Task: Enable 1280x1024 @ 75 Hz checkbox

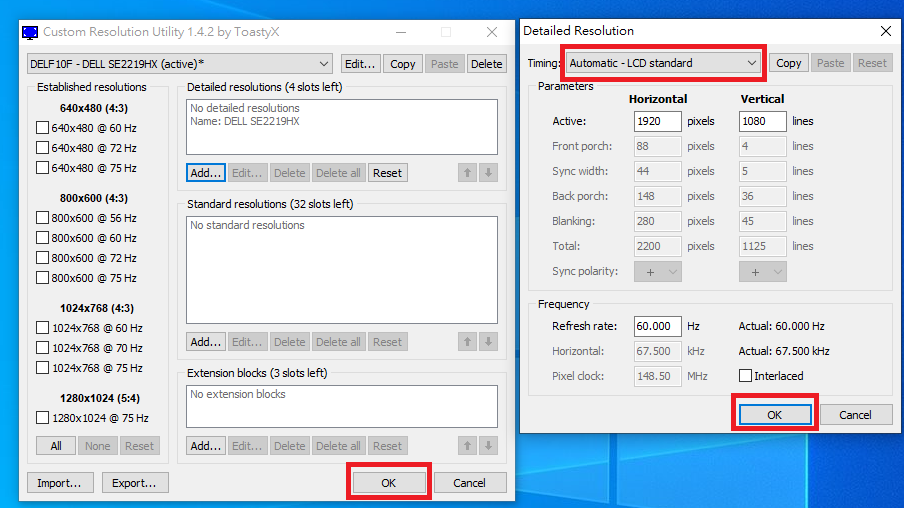Action: (x=42, y=417)
